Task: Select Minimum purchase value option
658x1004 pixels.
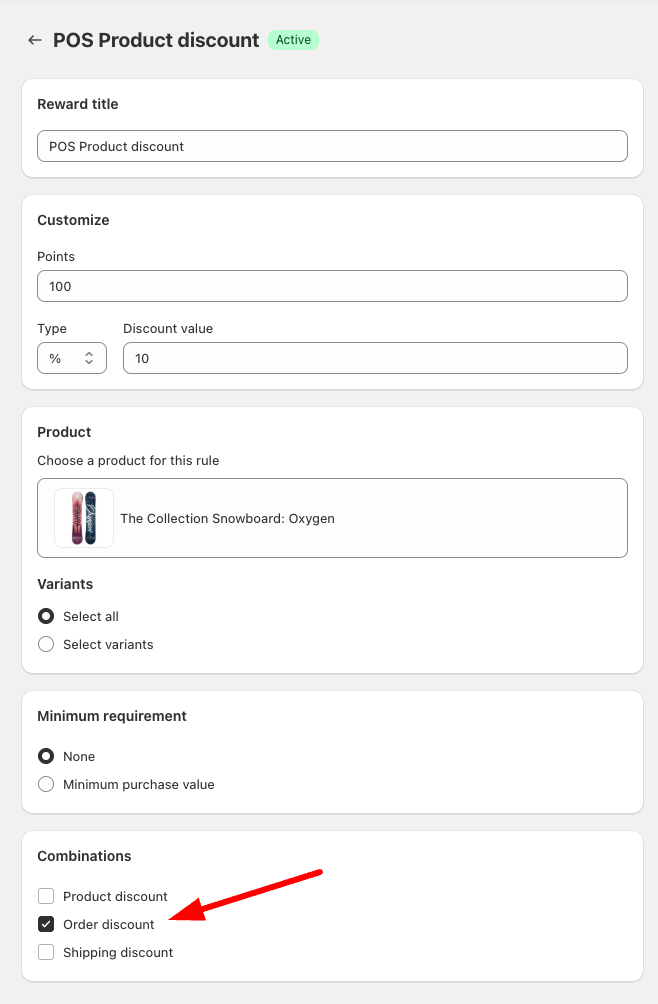Action: coord(46,784)
